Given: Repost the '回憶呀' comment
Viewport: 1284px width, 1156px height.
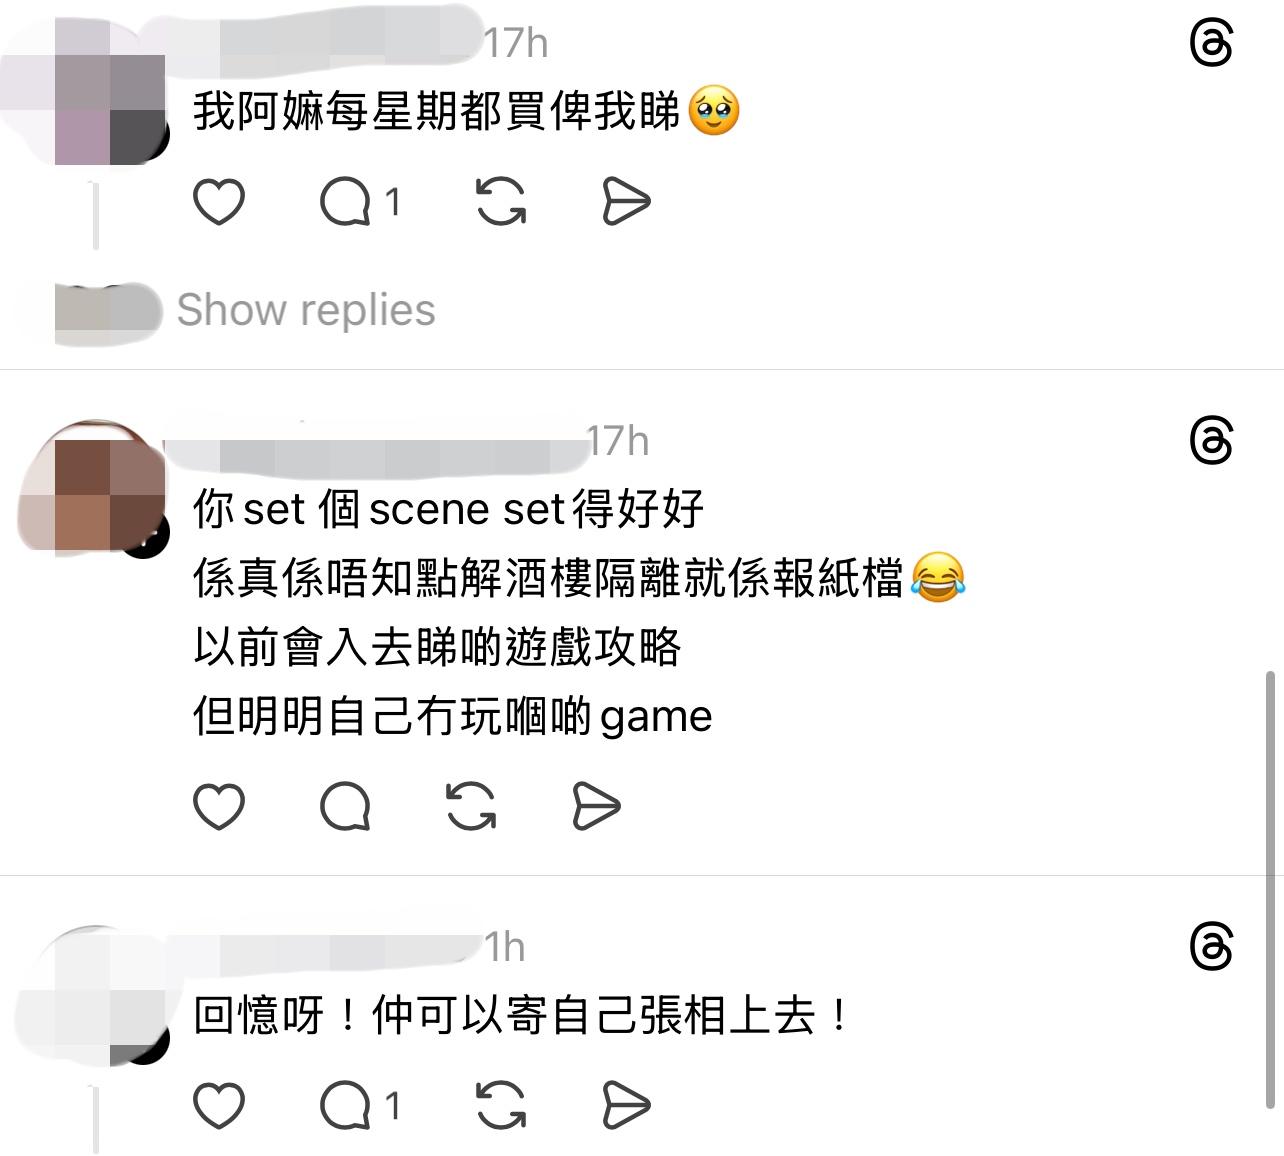Looking at the screenshot, I should click(501, 1106).
